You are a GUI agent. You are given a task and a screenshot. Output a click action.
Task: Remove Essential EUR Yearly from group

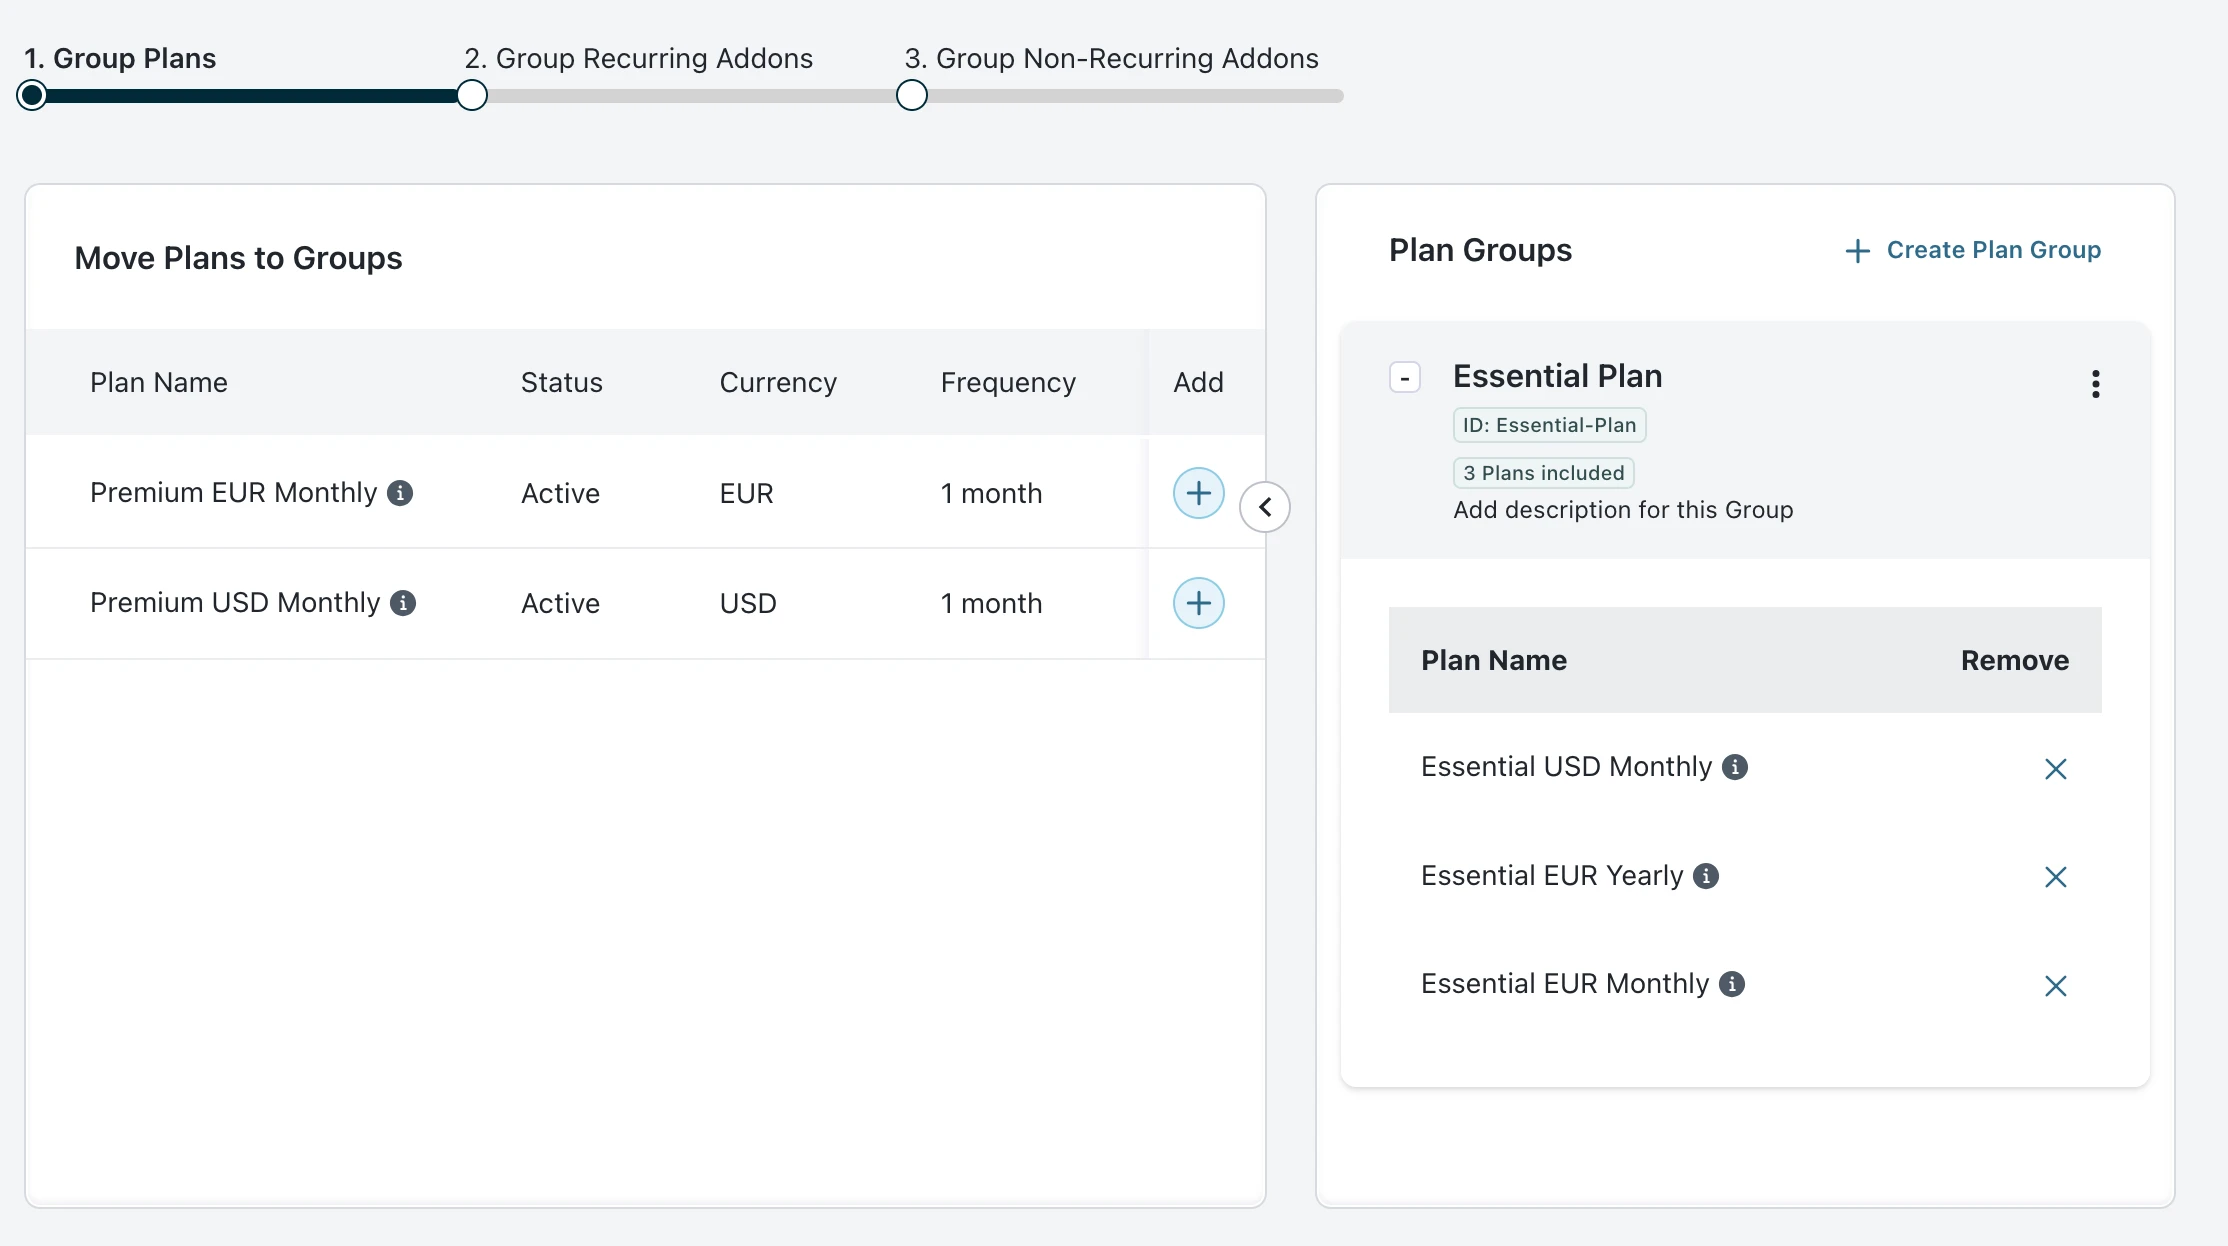click(x=2055, y=877)
